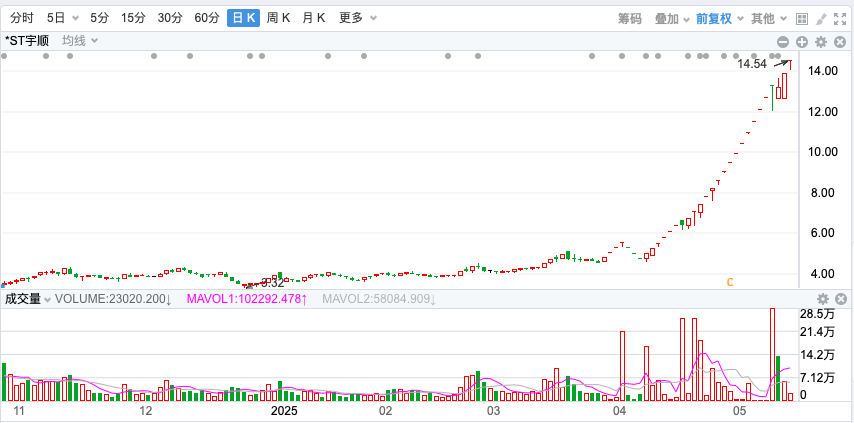Open the 均线 indicator dropdown
The image size is (854, 423).
80,41
